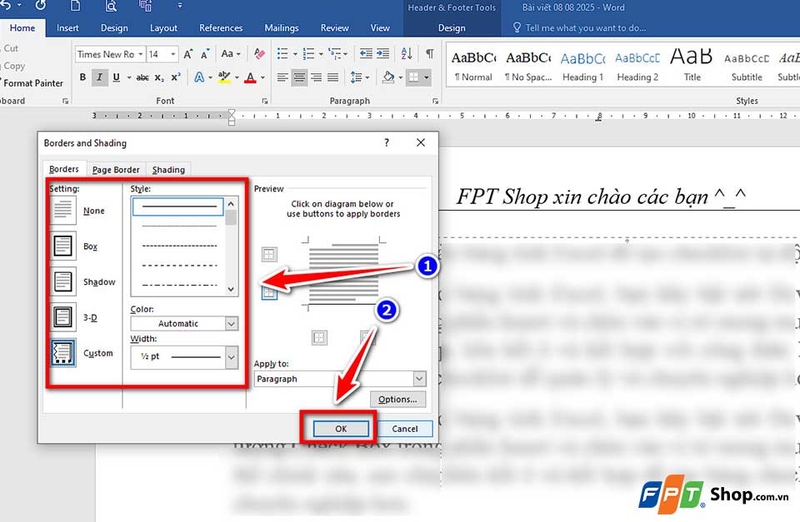Confirm with the OK button
The height and width of the screenshot is (522, 800).
[x=341, y=429]
